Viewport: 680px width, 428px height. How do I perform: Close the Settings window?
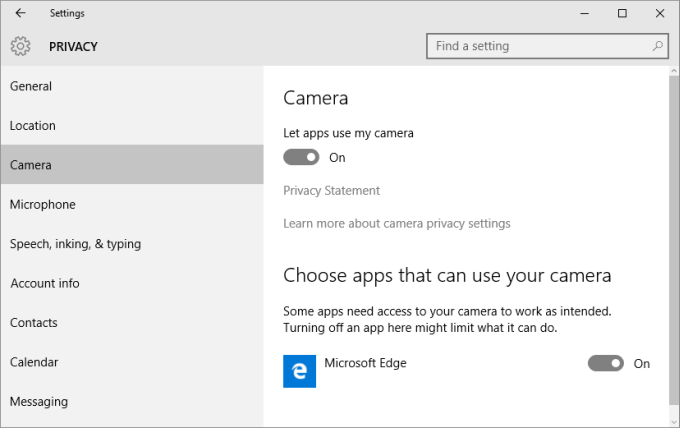pyautogui.click(x=660, y=13)
